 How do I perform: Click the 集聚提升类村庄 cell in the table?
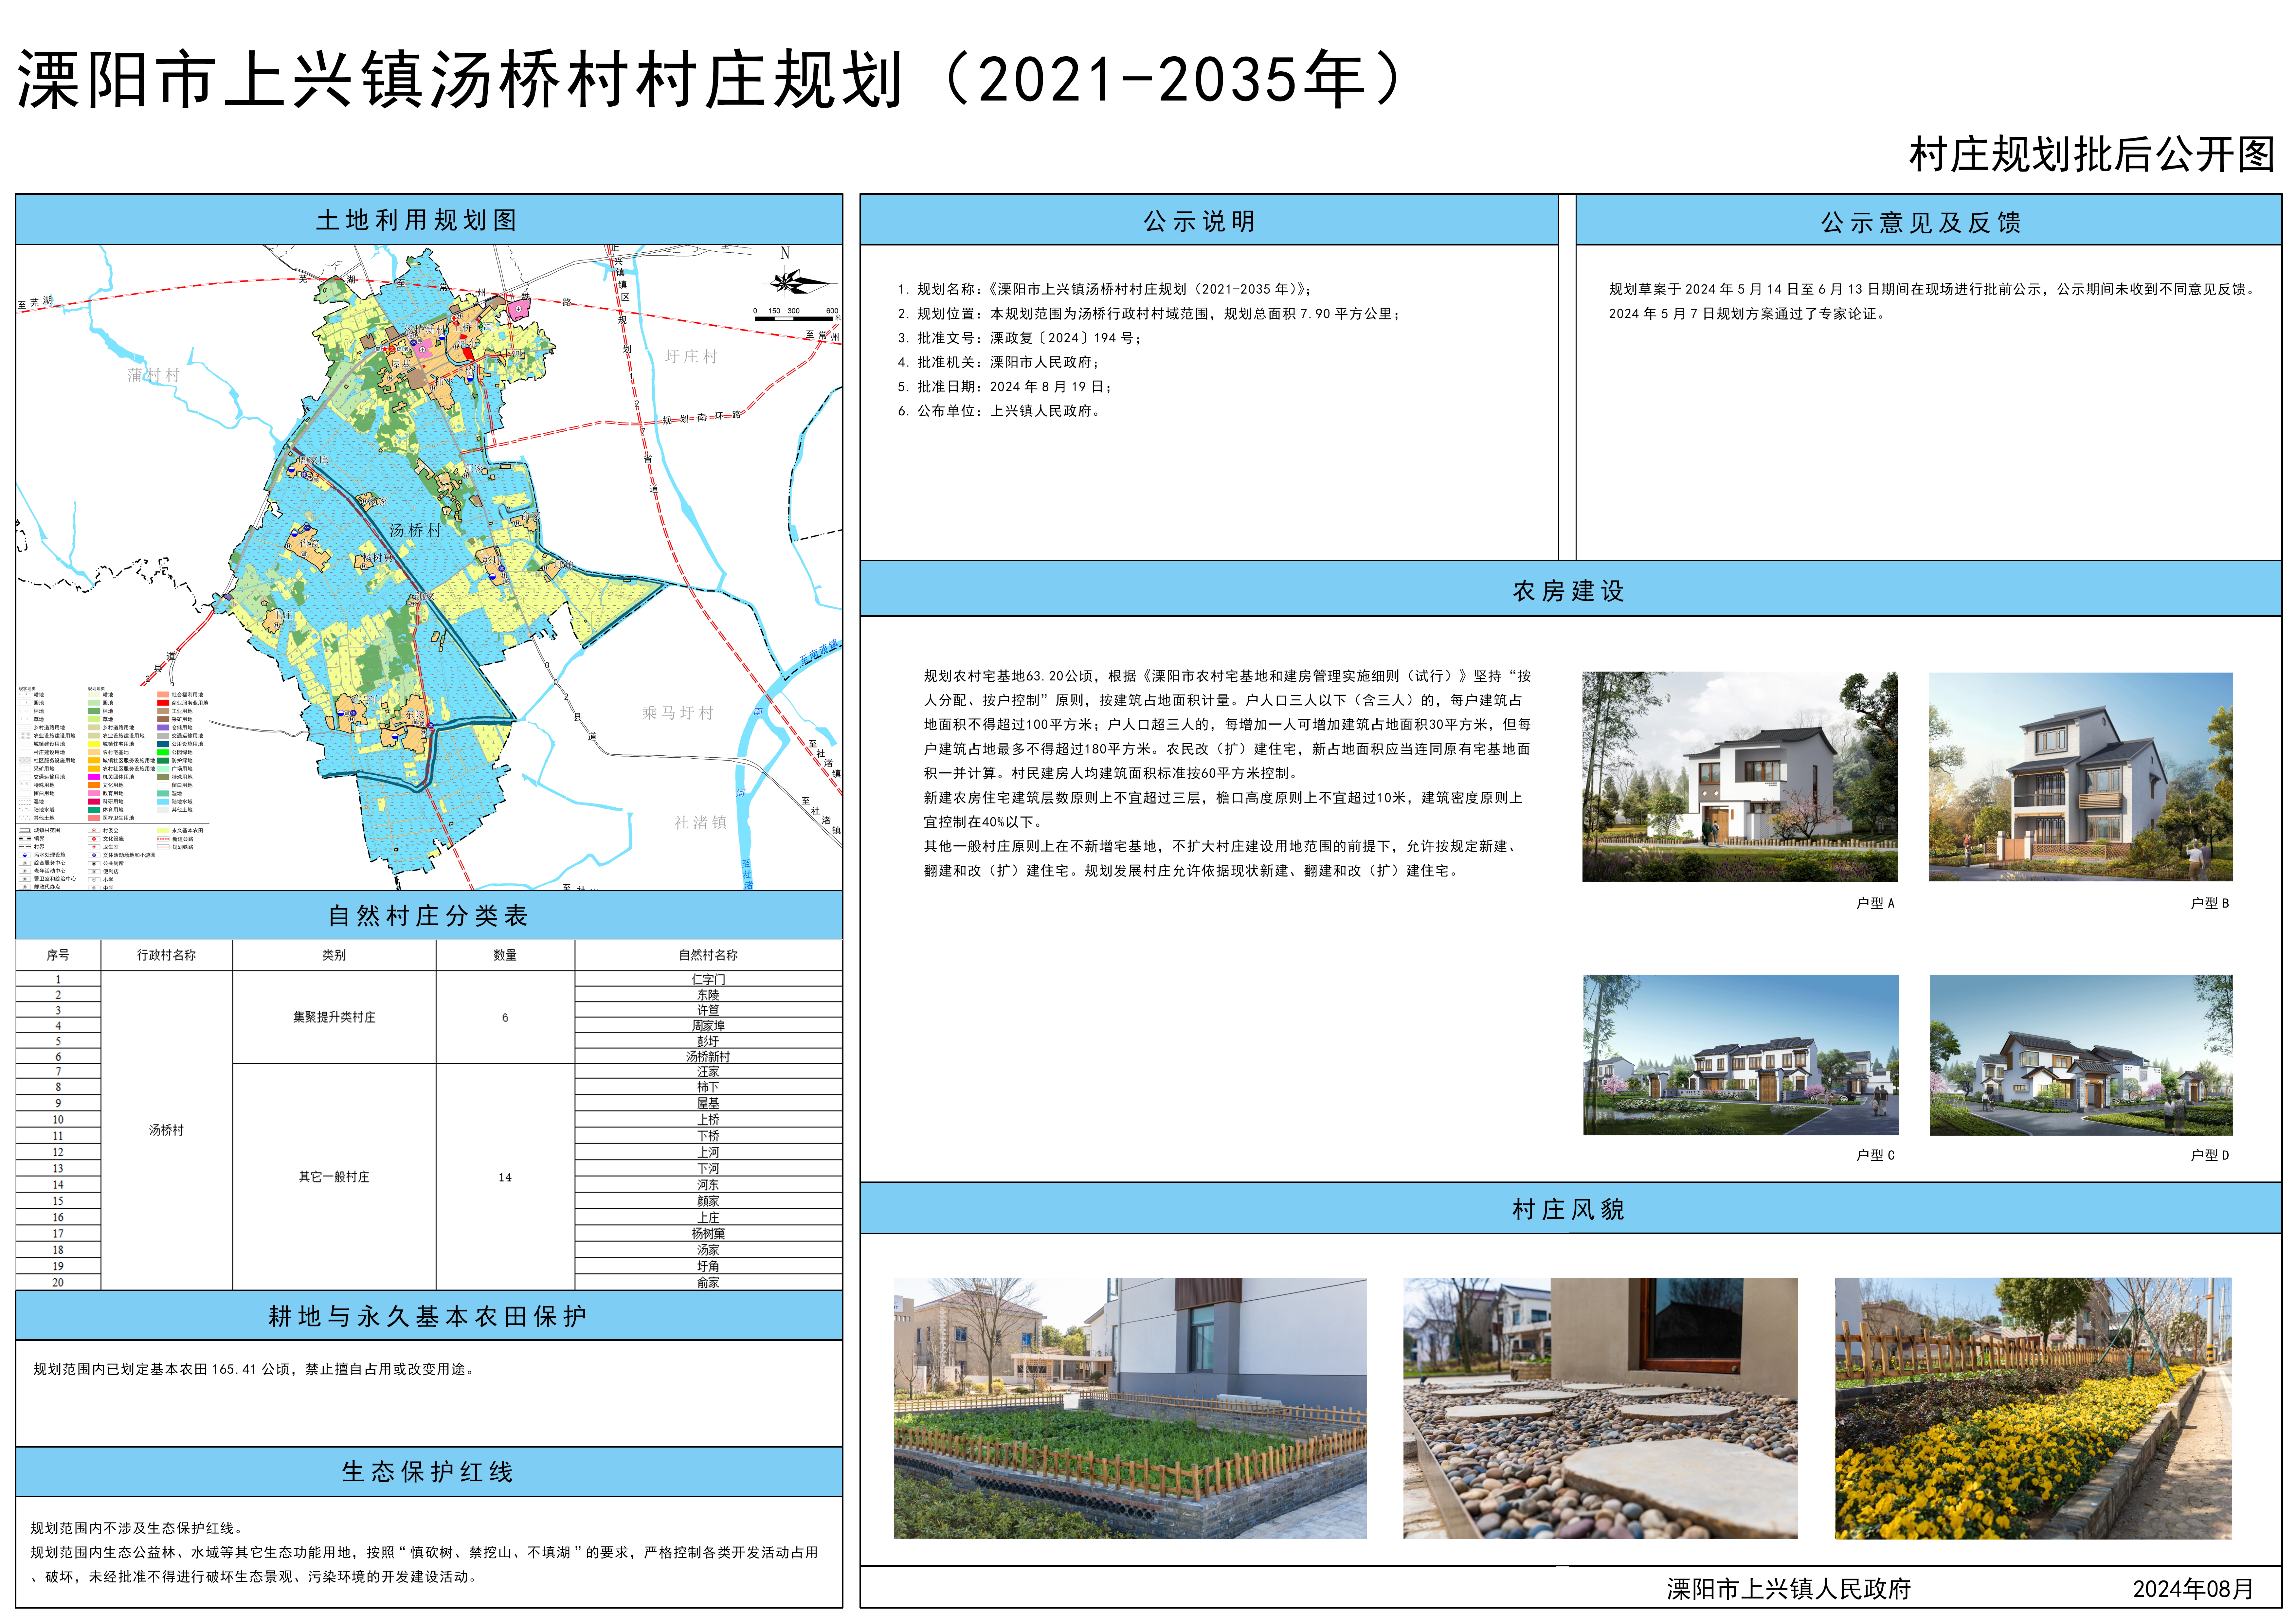click(x=334, y=1017)
